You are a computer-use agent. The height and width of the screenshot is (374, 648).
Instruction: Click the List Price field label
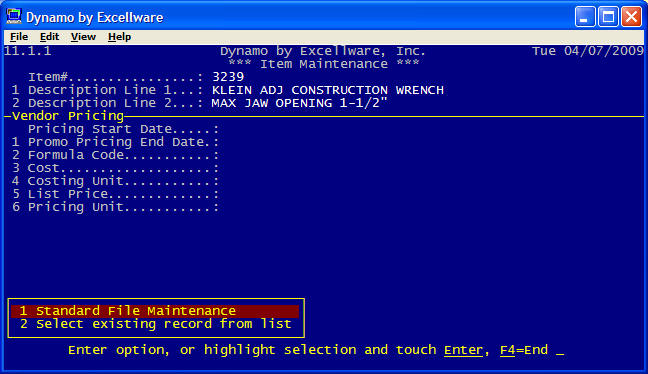coord(123,194)
